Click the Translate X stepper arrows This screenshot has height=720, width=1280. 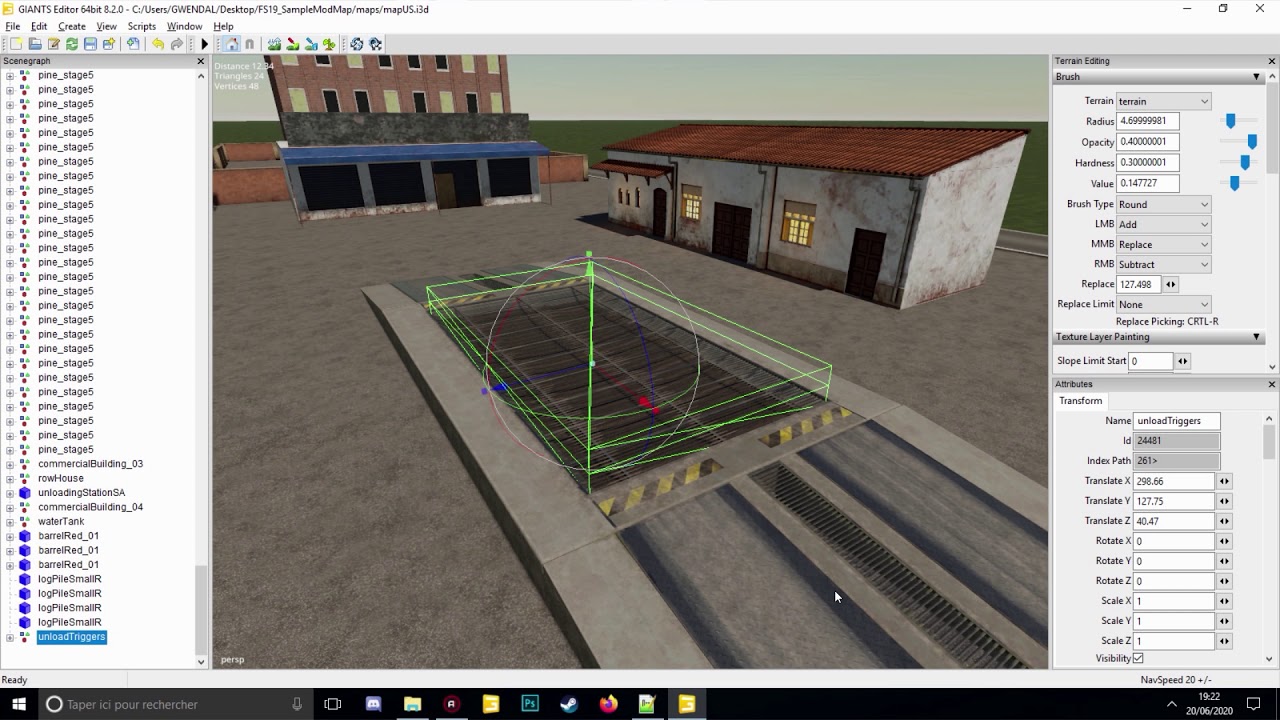click(1223, 481)
